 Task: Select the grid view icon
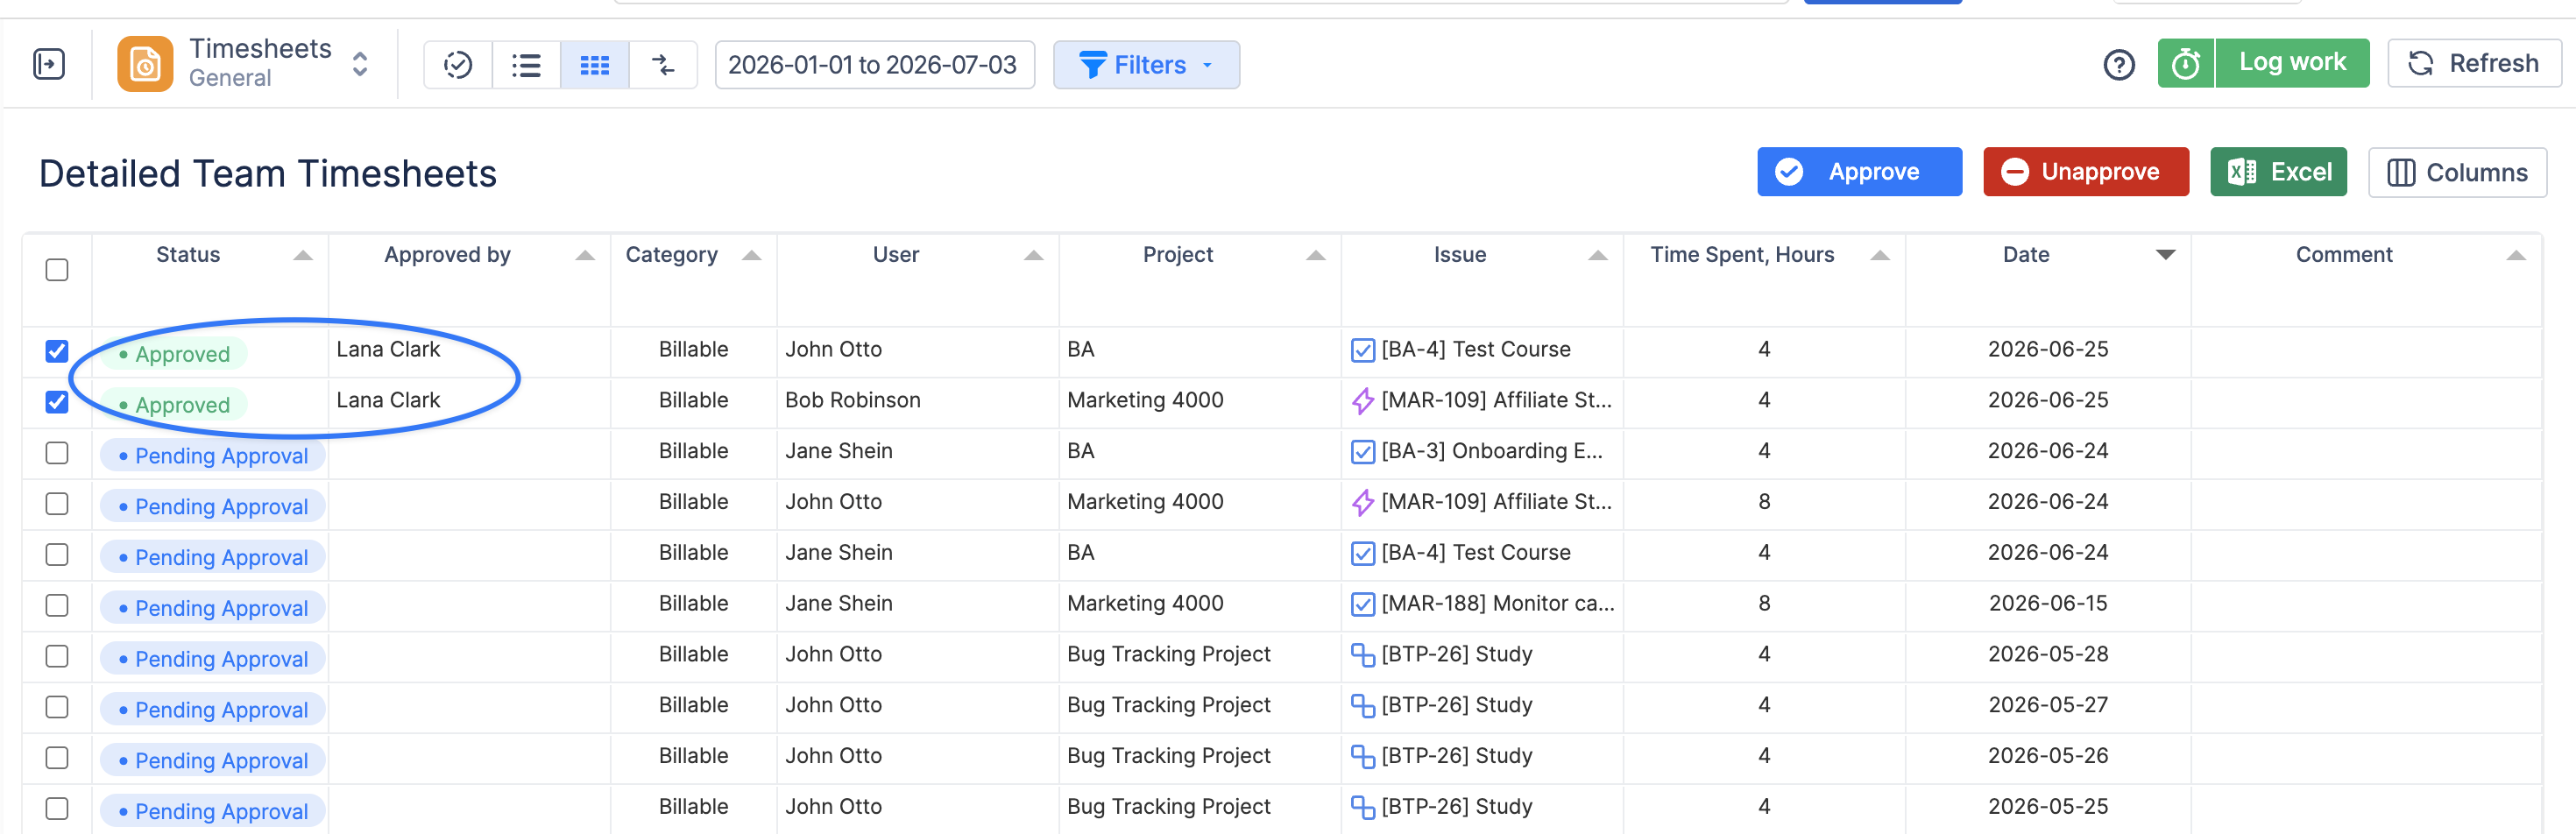[595, 65]
